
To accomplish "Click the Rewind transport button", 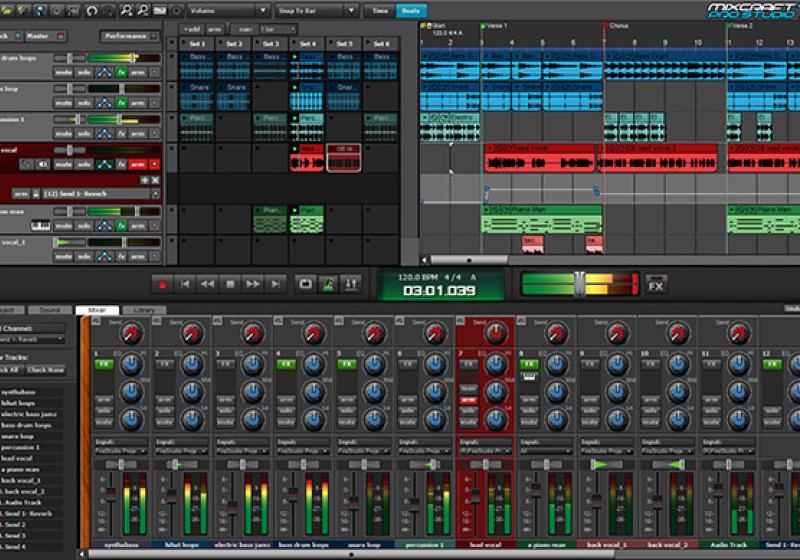I will pos(207,284).
